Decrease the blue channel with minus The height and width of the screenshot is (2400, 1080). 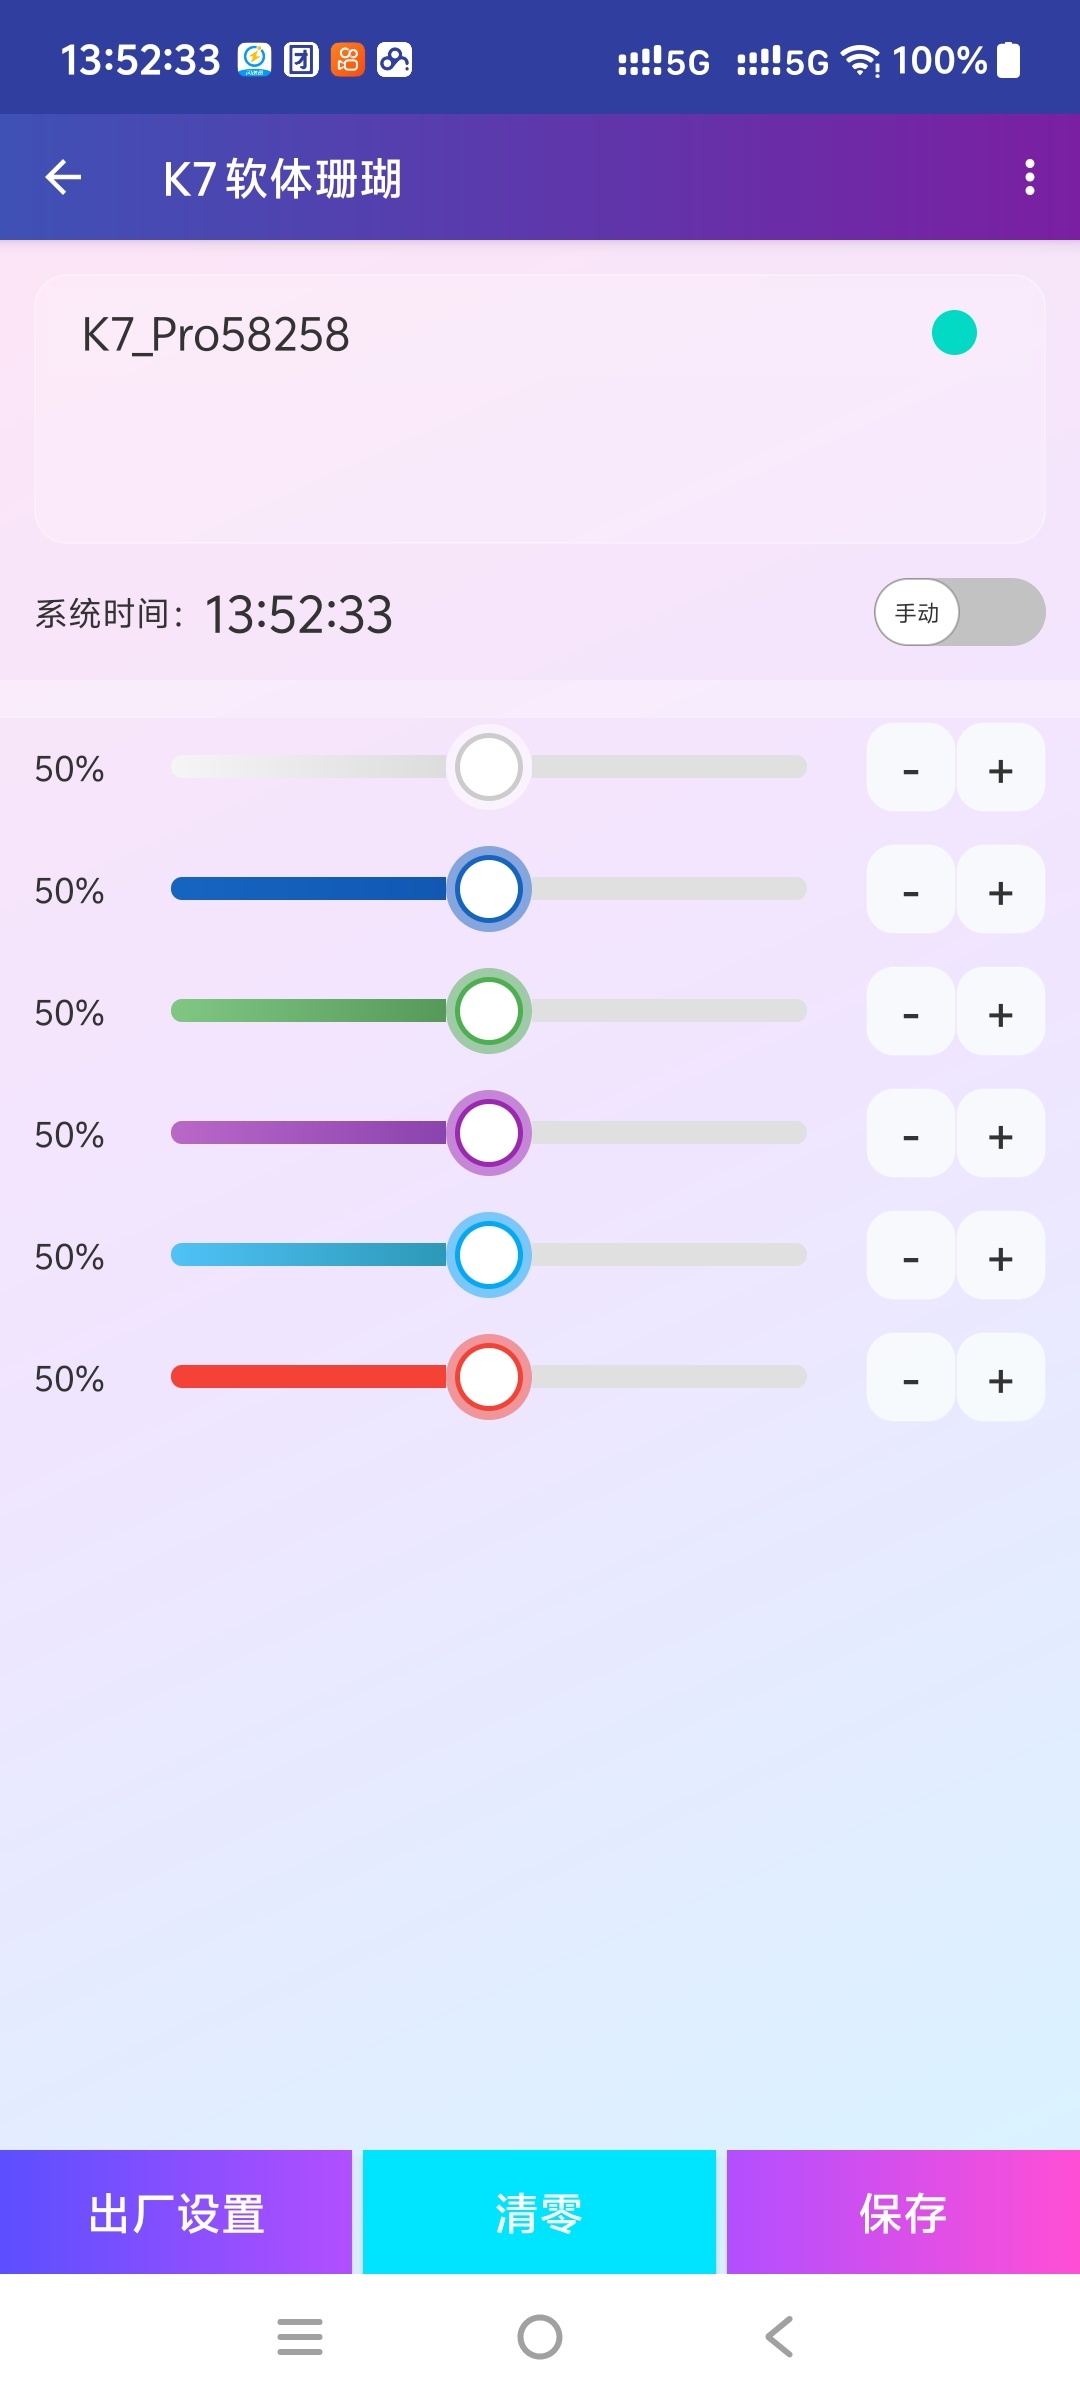[911, 890]
